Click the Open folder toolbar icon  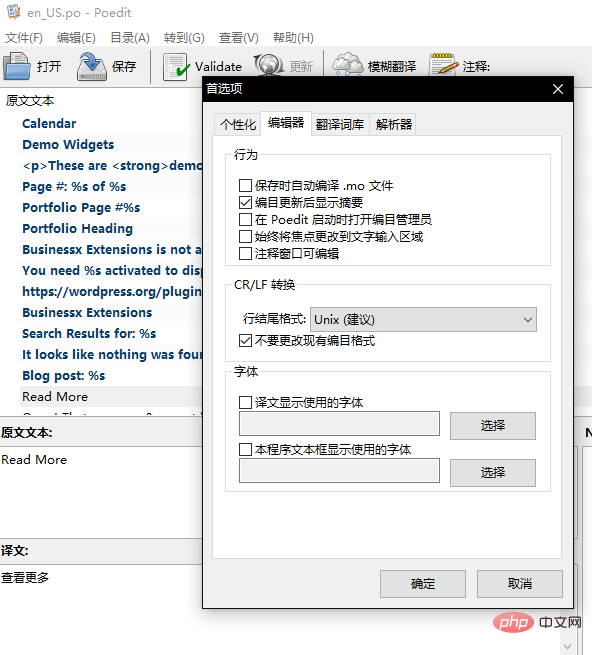click(17, 66)
